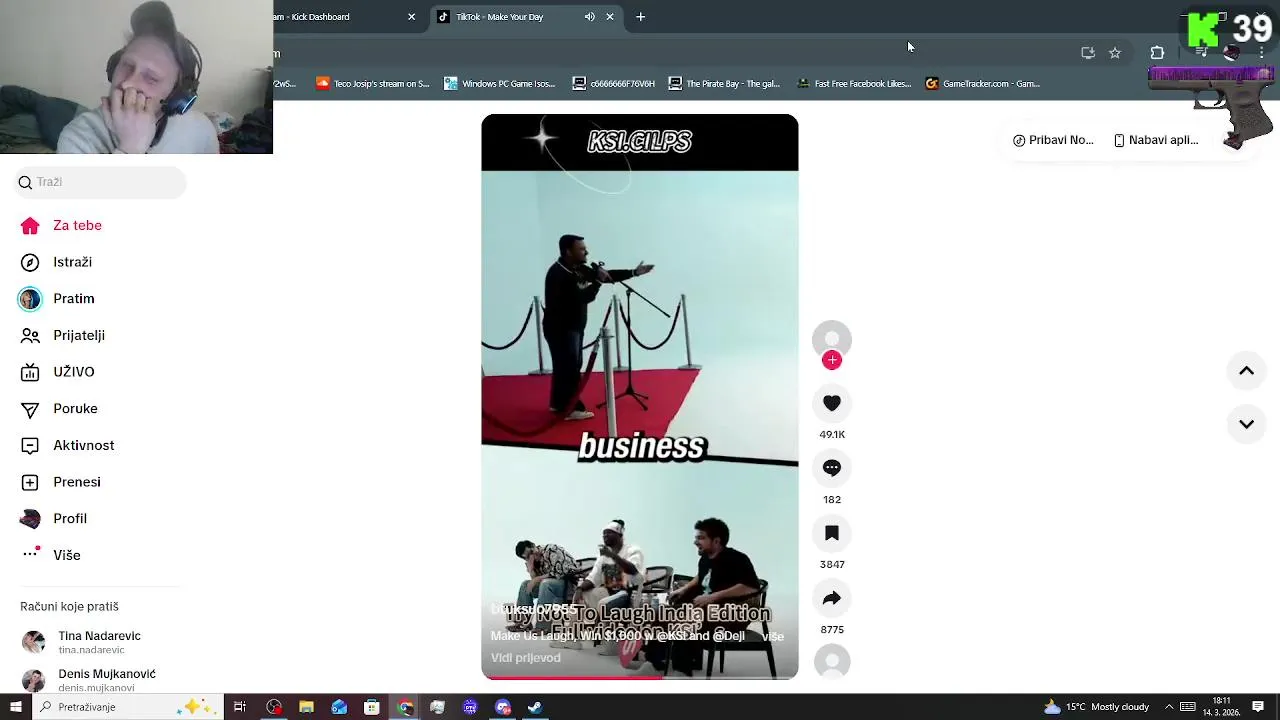
Task: Open the Prijatelji friends page
Action: pyautogui.click(x=63, y=335)
